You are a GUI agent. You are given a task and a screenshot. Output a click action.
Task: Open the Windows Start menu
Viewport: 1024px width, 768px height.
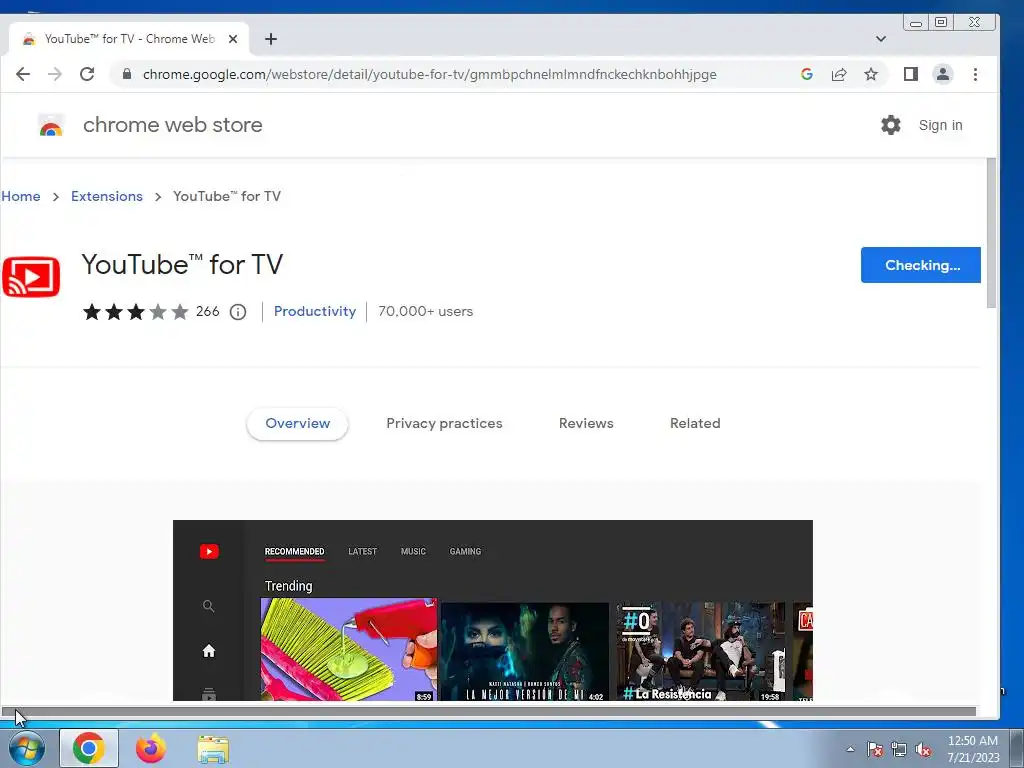(x=27, y=749)
